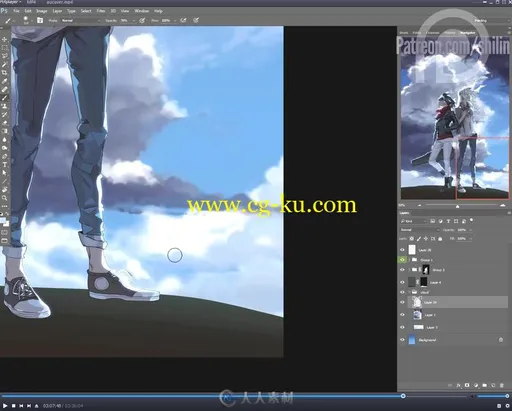Toggle visibility of Layer 4
The image size is (512, 411).
click(x=402, y=282)
